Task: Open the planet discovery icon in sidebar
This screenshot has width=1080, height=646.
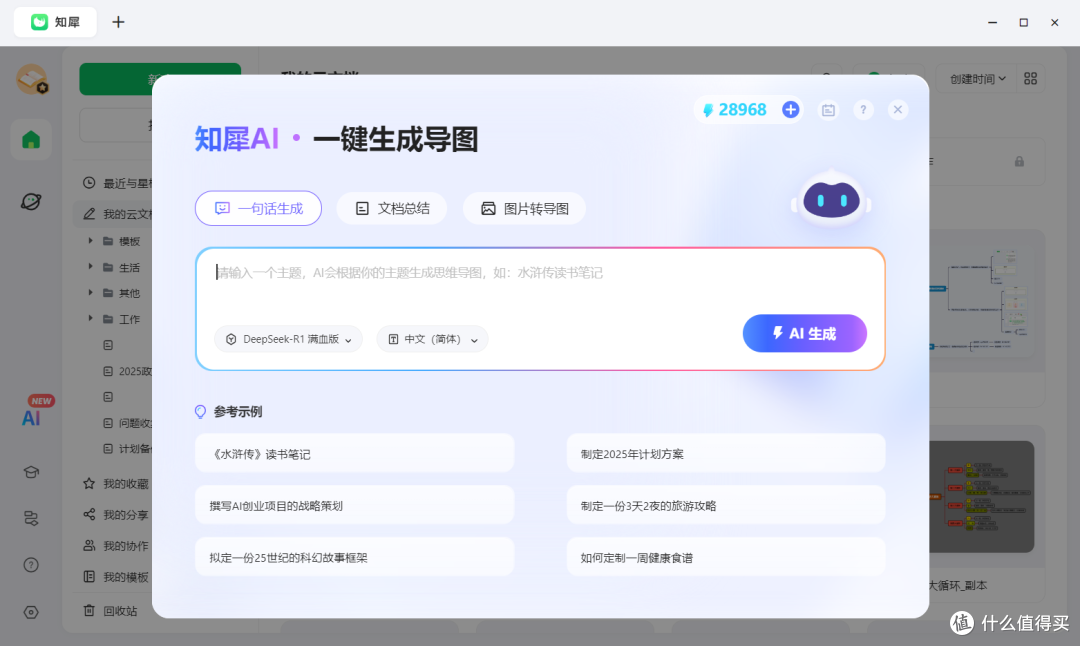Action: tap(31, 201)
